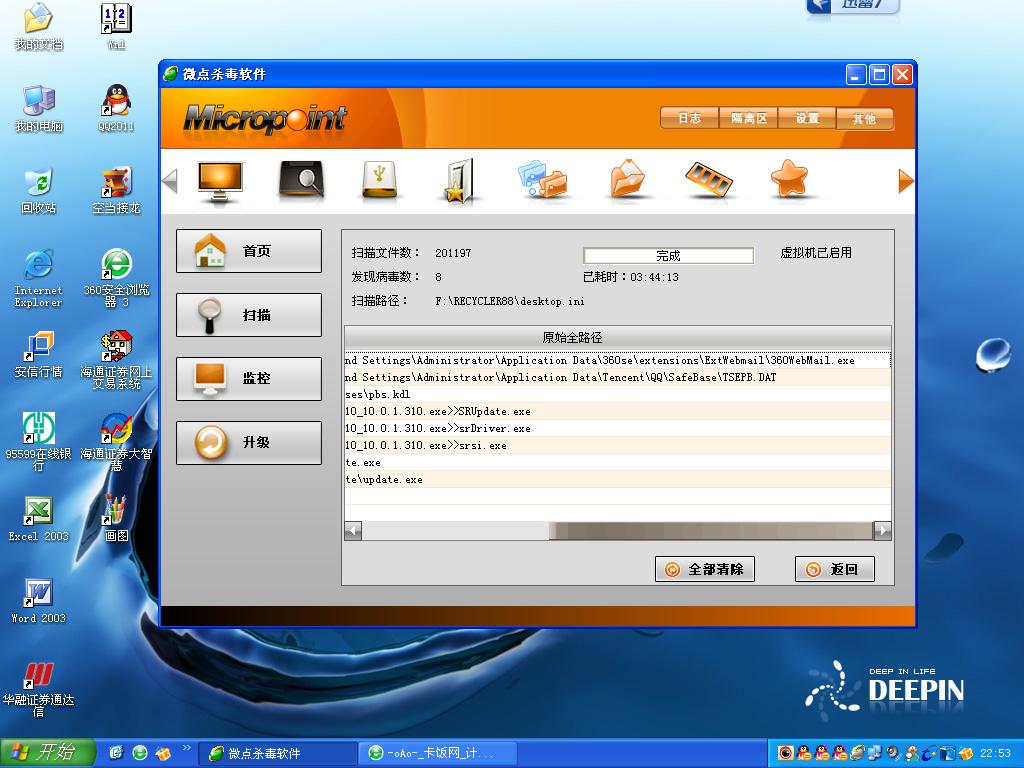Select the 回收站 recycle bin icon
This screenshot has height=768, width=1024.
(39, 191)
